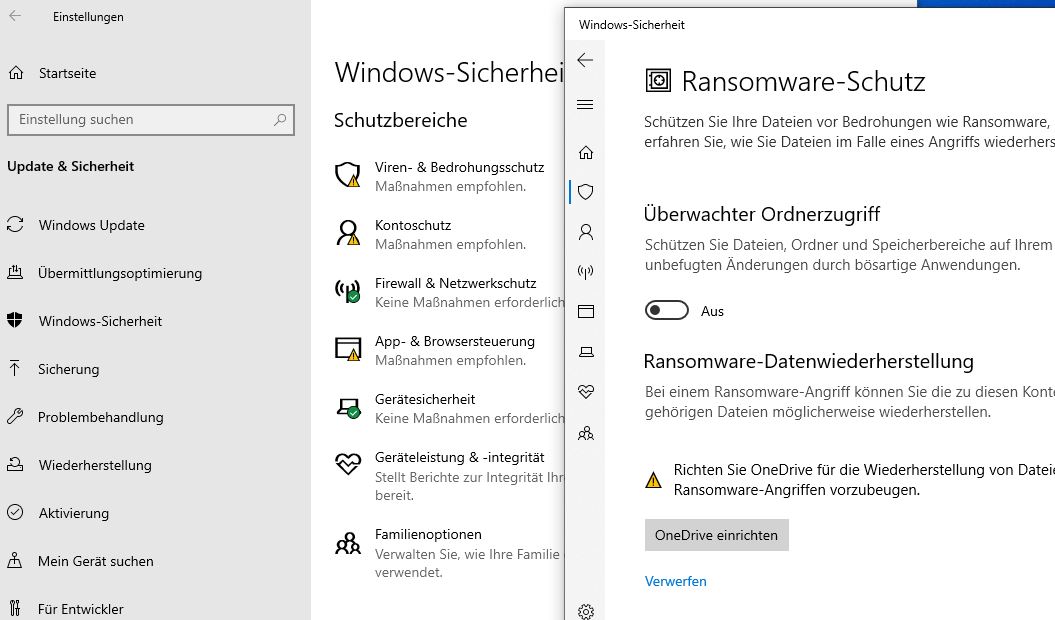Click the Firewall antenna icon with checkmark
This screenshot has height=620, width=1055.
[x=348, y=291]
